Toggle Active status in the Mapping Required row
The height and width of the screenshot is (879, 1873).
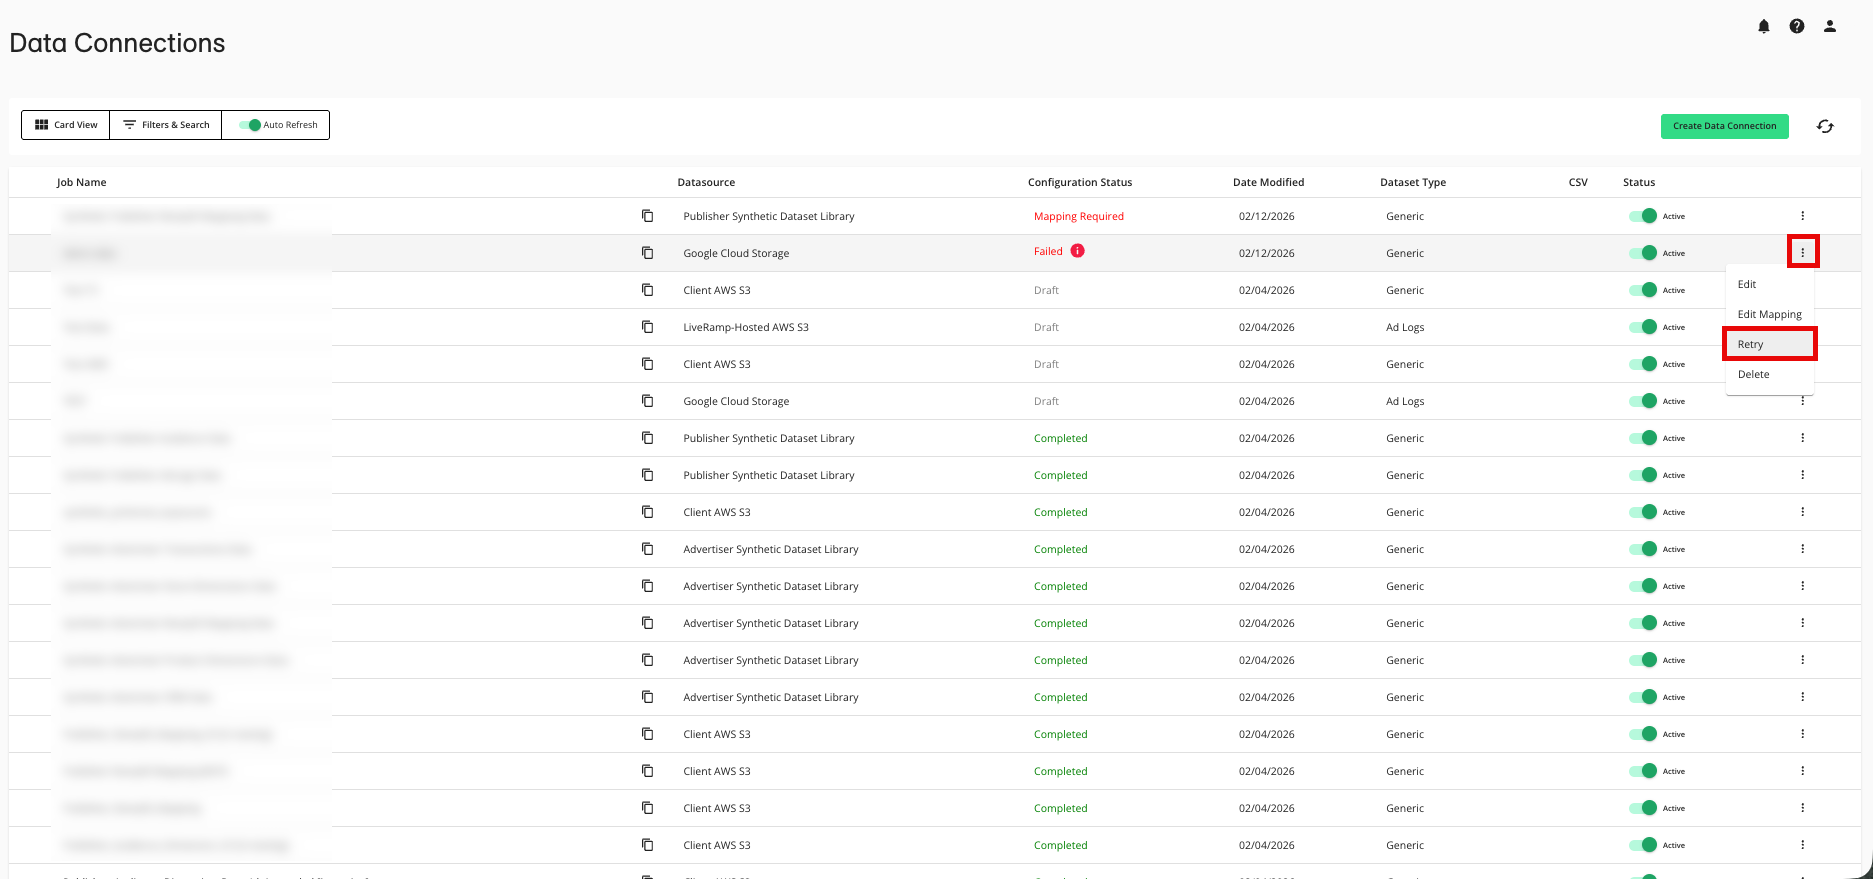point(1643,216)
